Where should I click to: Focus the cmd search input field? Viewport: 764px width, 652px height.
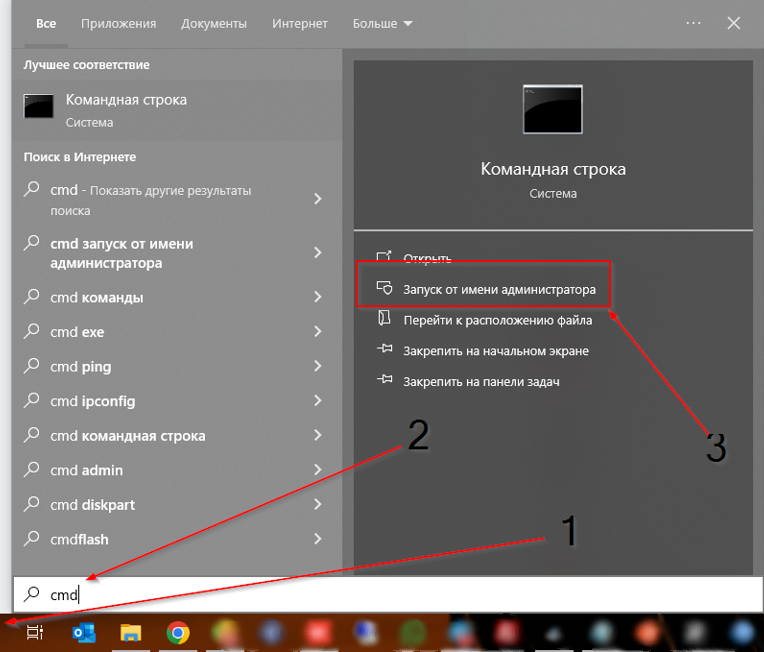388,594
